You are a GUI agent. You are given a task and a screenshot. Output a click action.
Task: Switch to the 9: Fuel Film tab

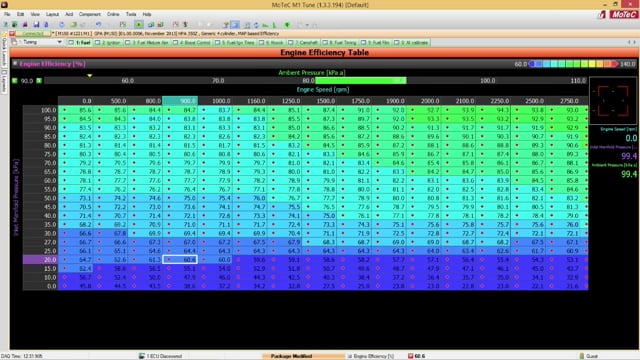(376, 42)
